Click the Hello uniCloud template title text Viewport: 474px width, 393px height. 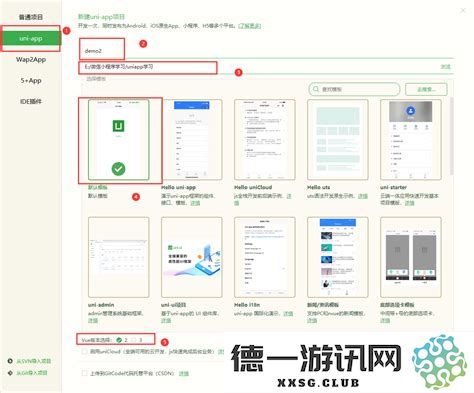pos(253,187)
